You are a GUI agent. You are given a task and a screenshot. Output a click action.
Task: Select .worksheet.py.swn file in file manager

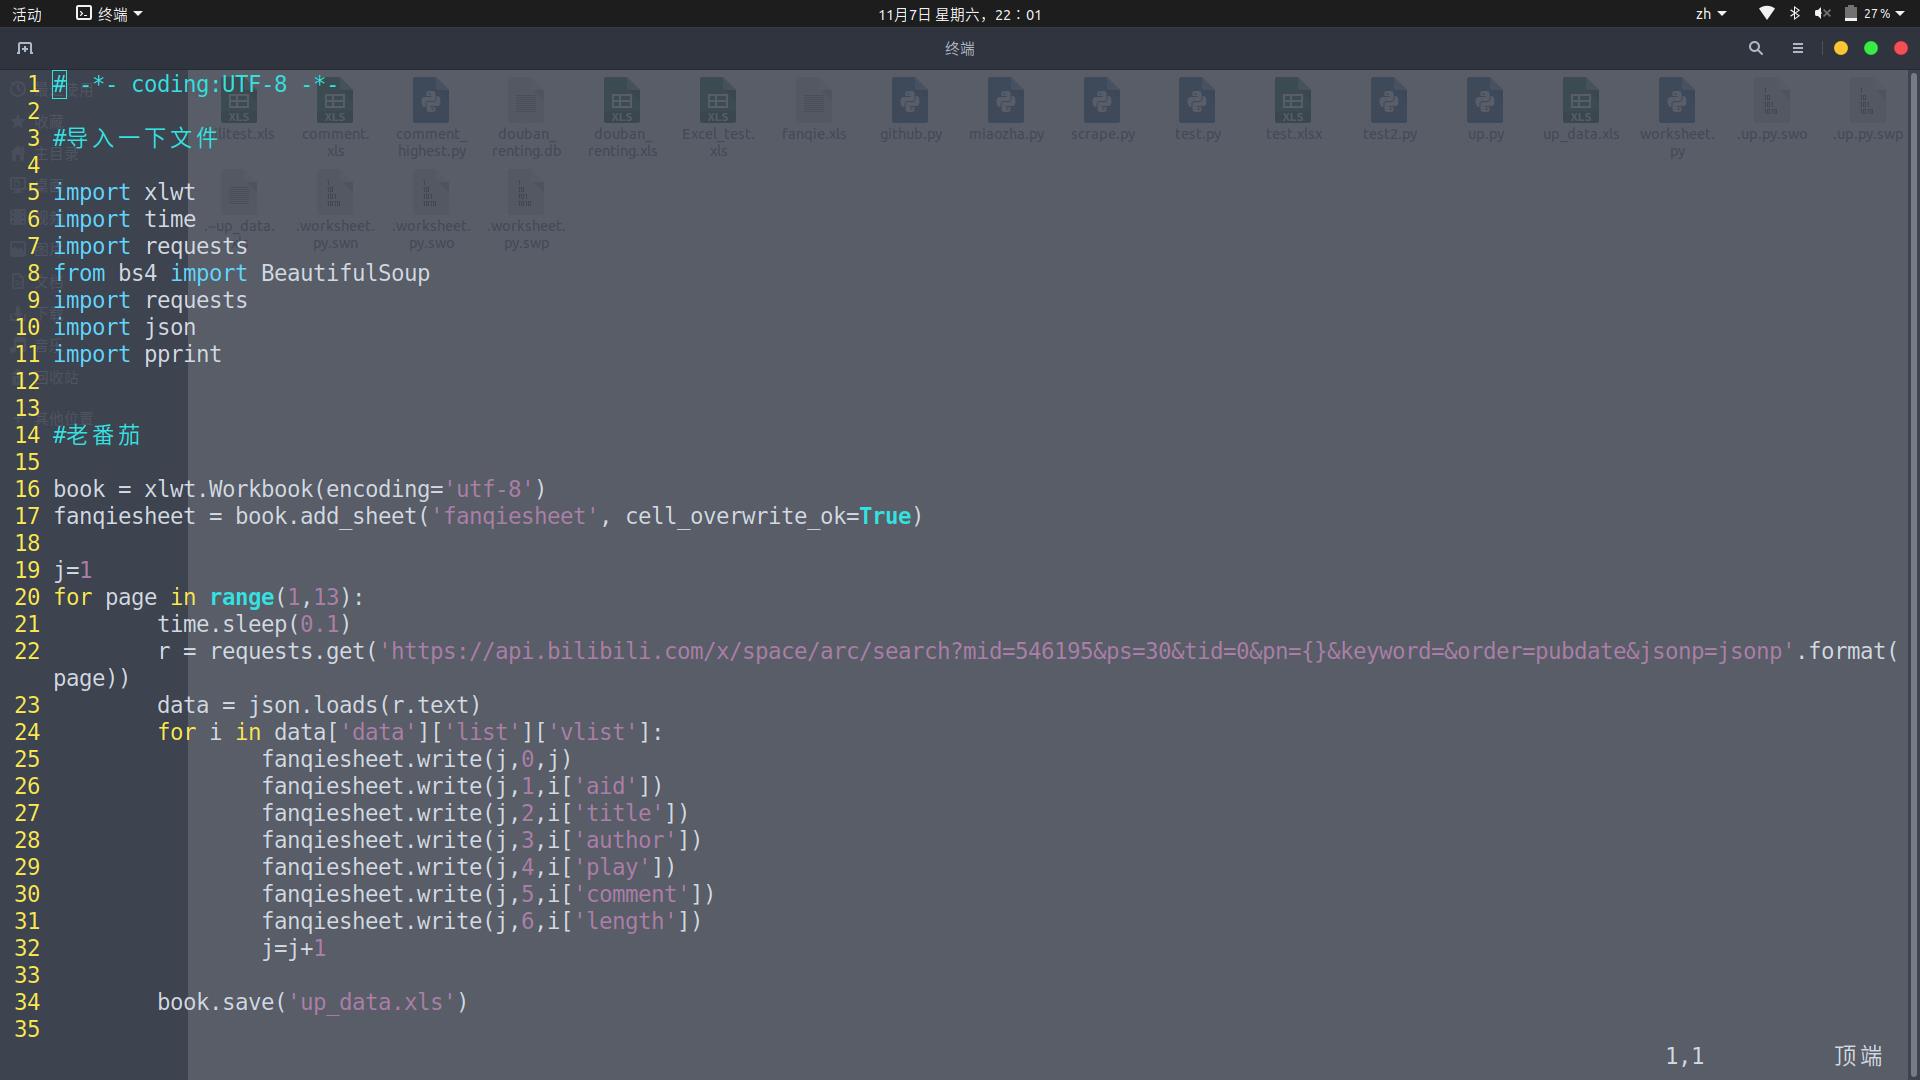[335, 210]
